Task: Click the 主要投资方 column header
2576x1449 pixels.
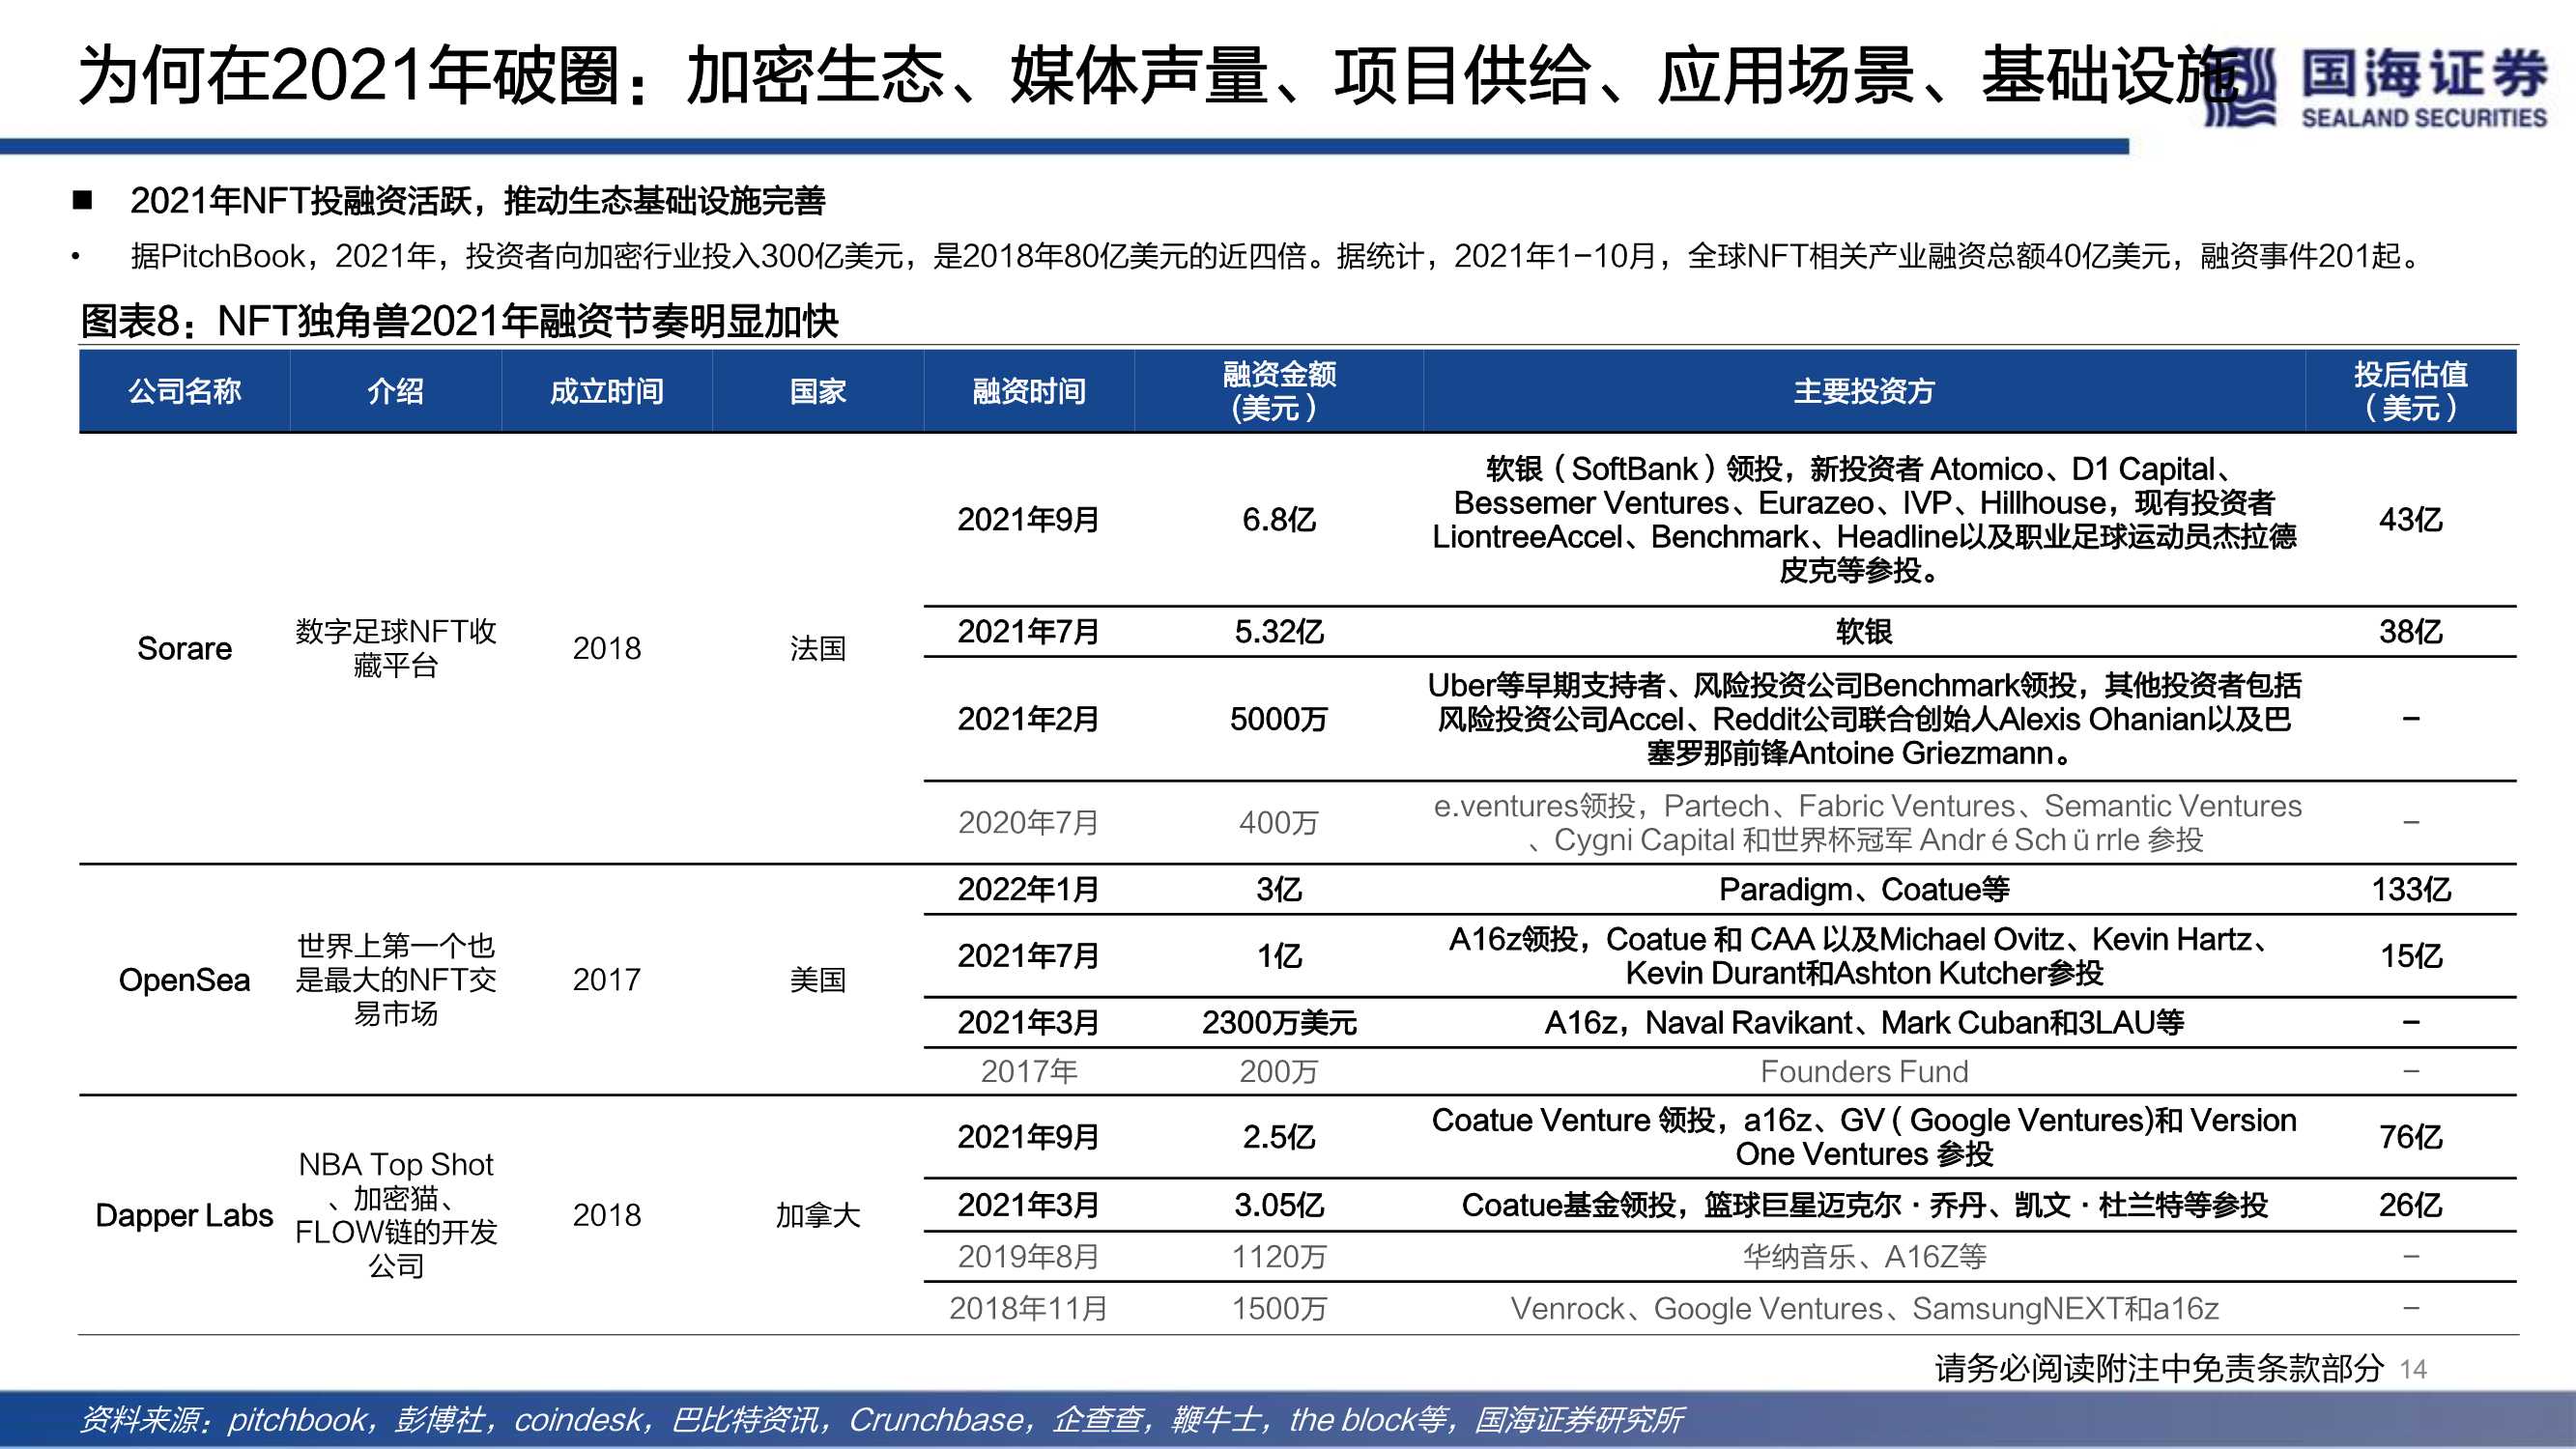Action: click(x=1864, y=391)
